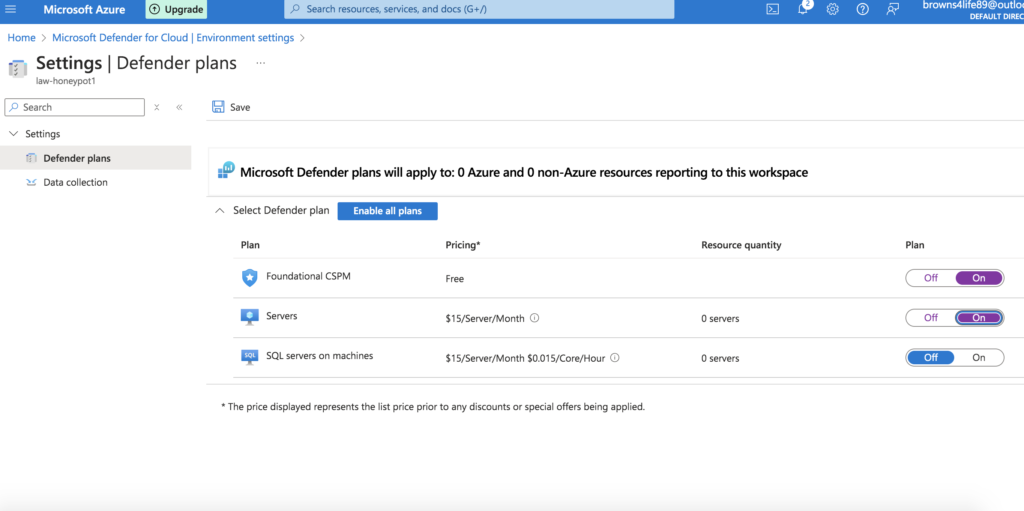Click the Settings page header icon
The width and height of the screenshot is (1024, 511).
click(x=18, y=68)
